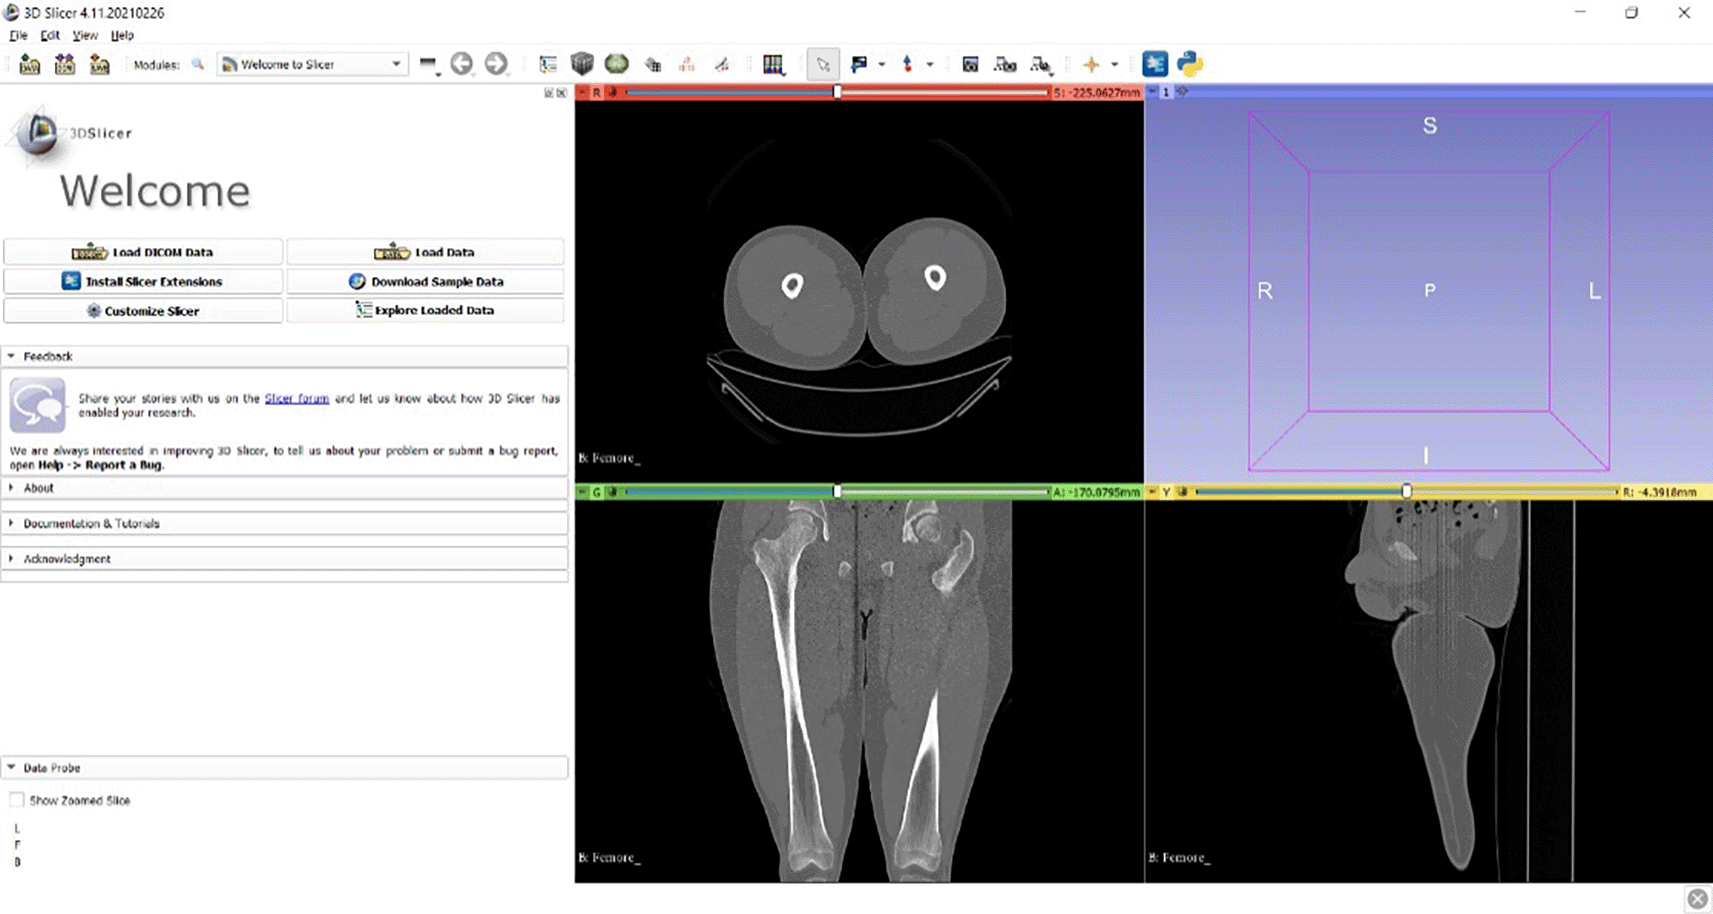1713x914 pixels.
Task: Open the File menu
Action: [18, 35]
